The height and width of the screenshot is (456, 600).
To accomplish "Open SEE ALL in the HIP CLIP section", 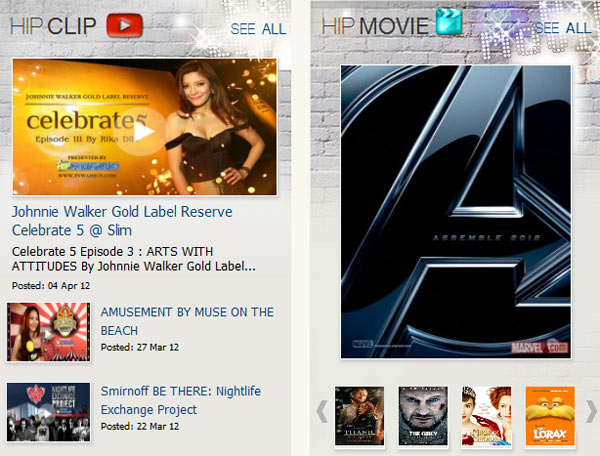I will [258, 29].
